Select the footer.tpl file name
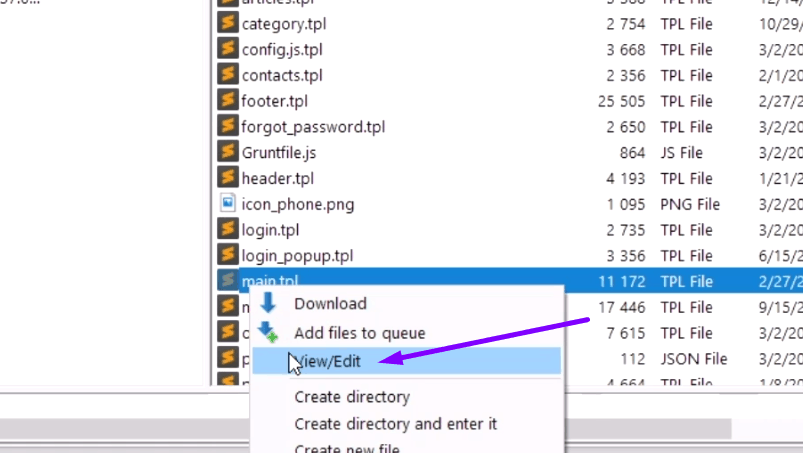803x453 pixels. click(x=274, y=101)
